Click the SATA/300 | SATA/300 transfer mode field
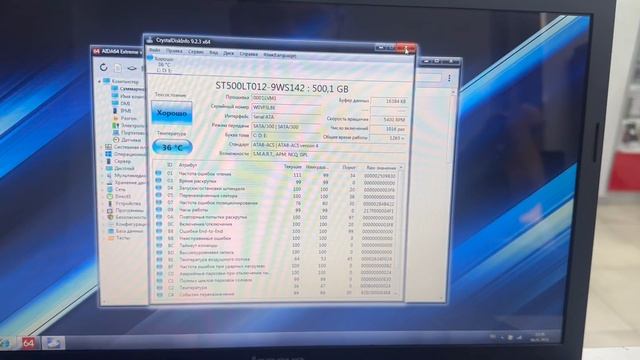This screenshot has height=360, width=640. pos(286,127)
